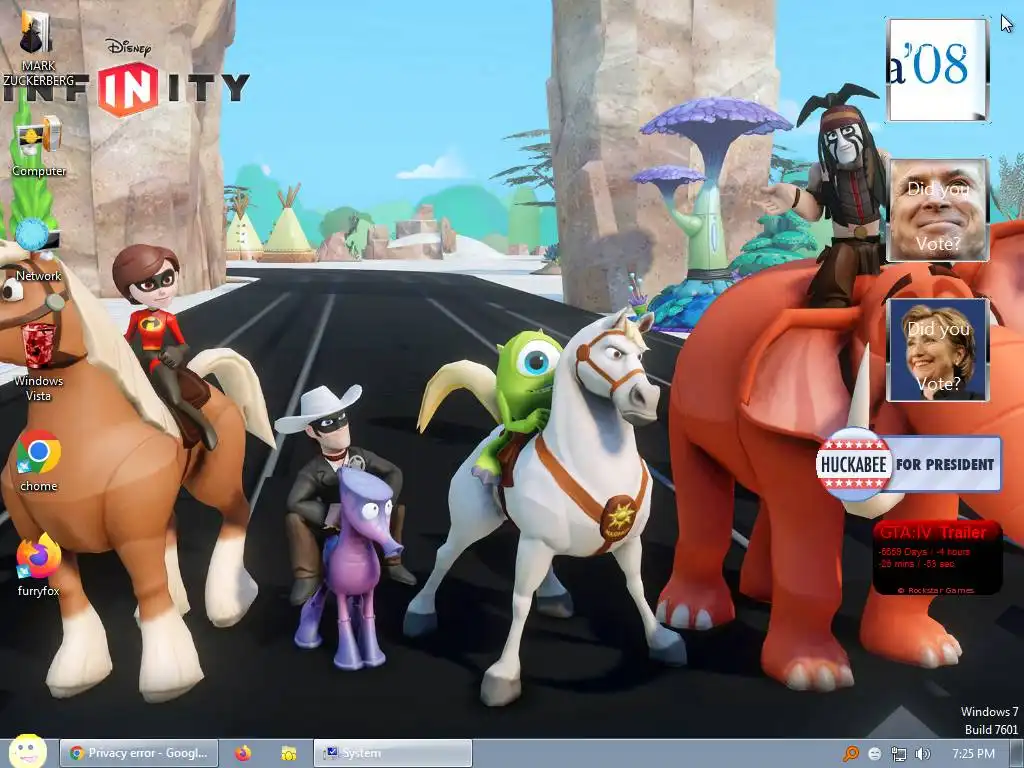Screen dimensions: 1024x768
Task: Open the file explorer folder icon in taskbar
Action: click(289, 753)
